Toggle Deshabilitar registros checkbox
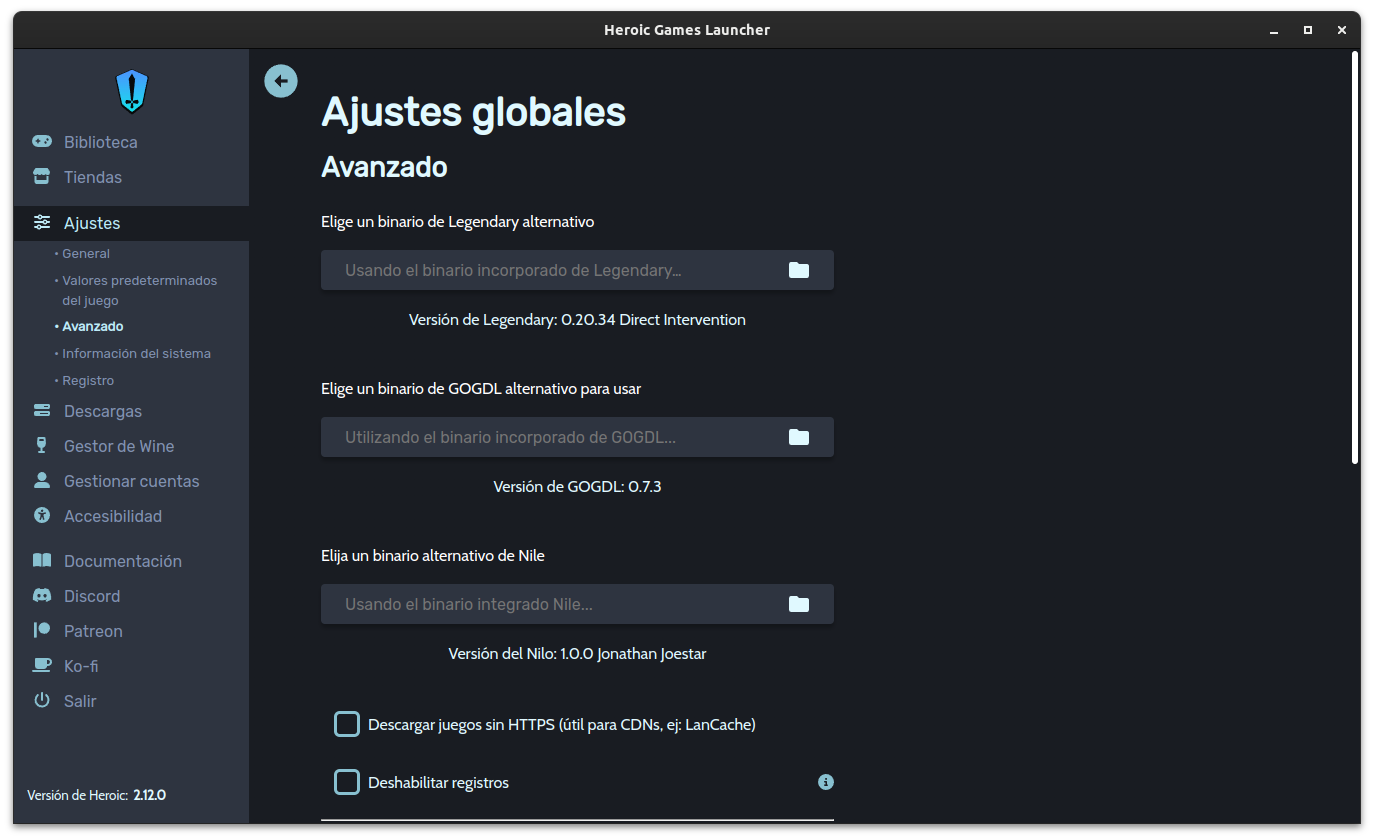The width and height of the screenshot is (1374, 840). (347, 782)
